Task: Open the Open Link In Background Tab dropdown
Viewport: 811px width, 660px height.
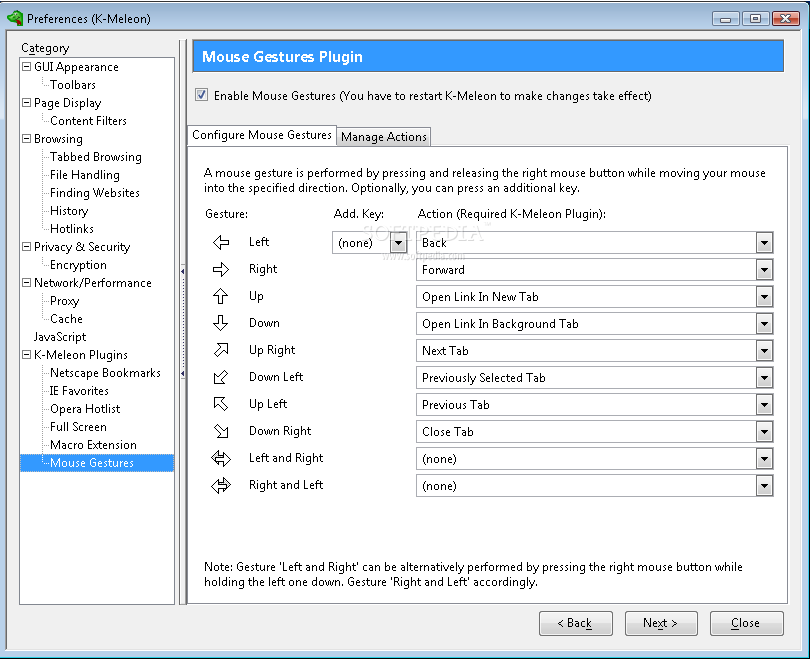Action: [764, 324]
